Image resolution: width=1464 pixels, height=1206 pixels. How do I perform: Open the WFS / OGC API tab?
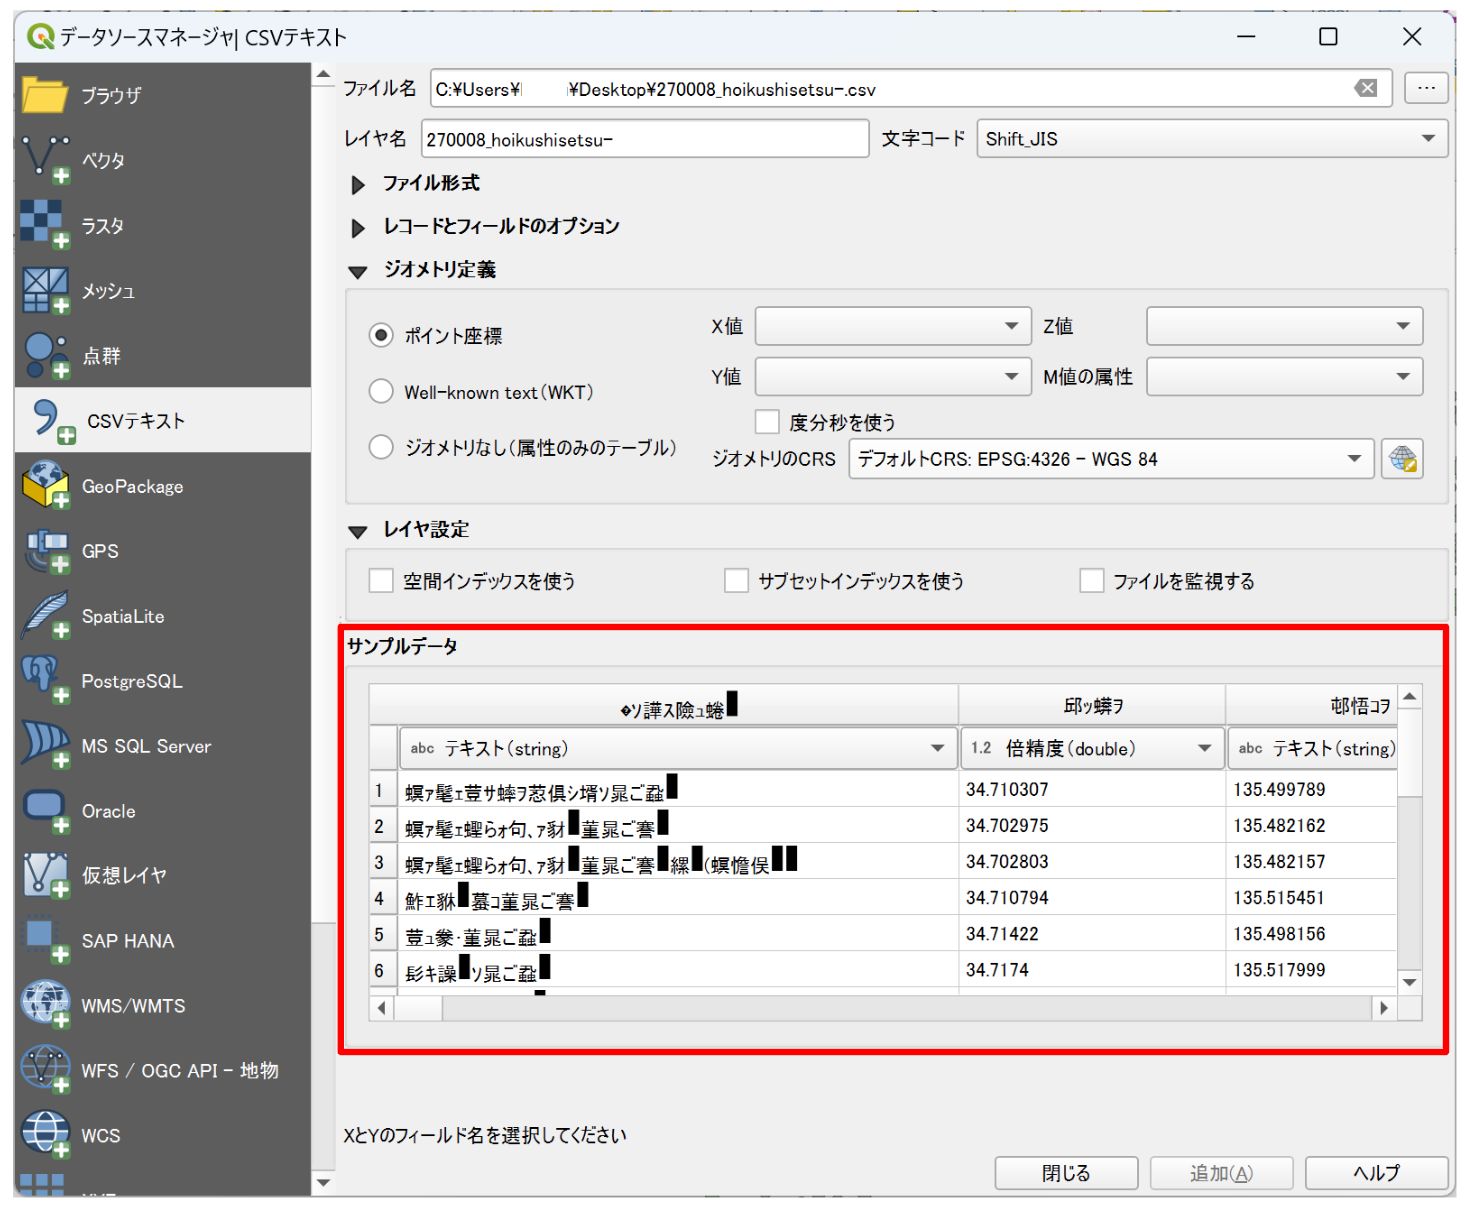[x=163, y=1071]
